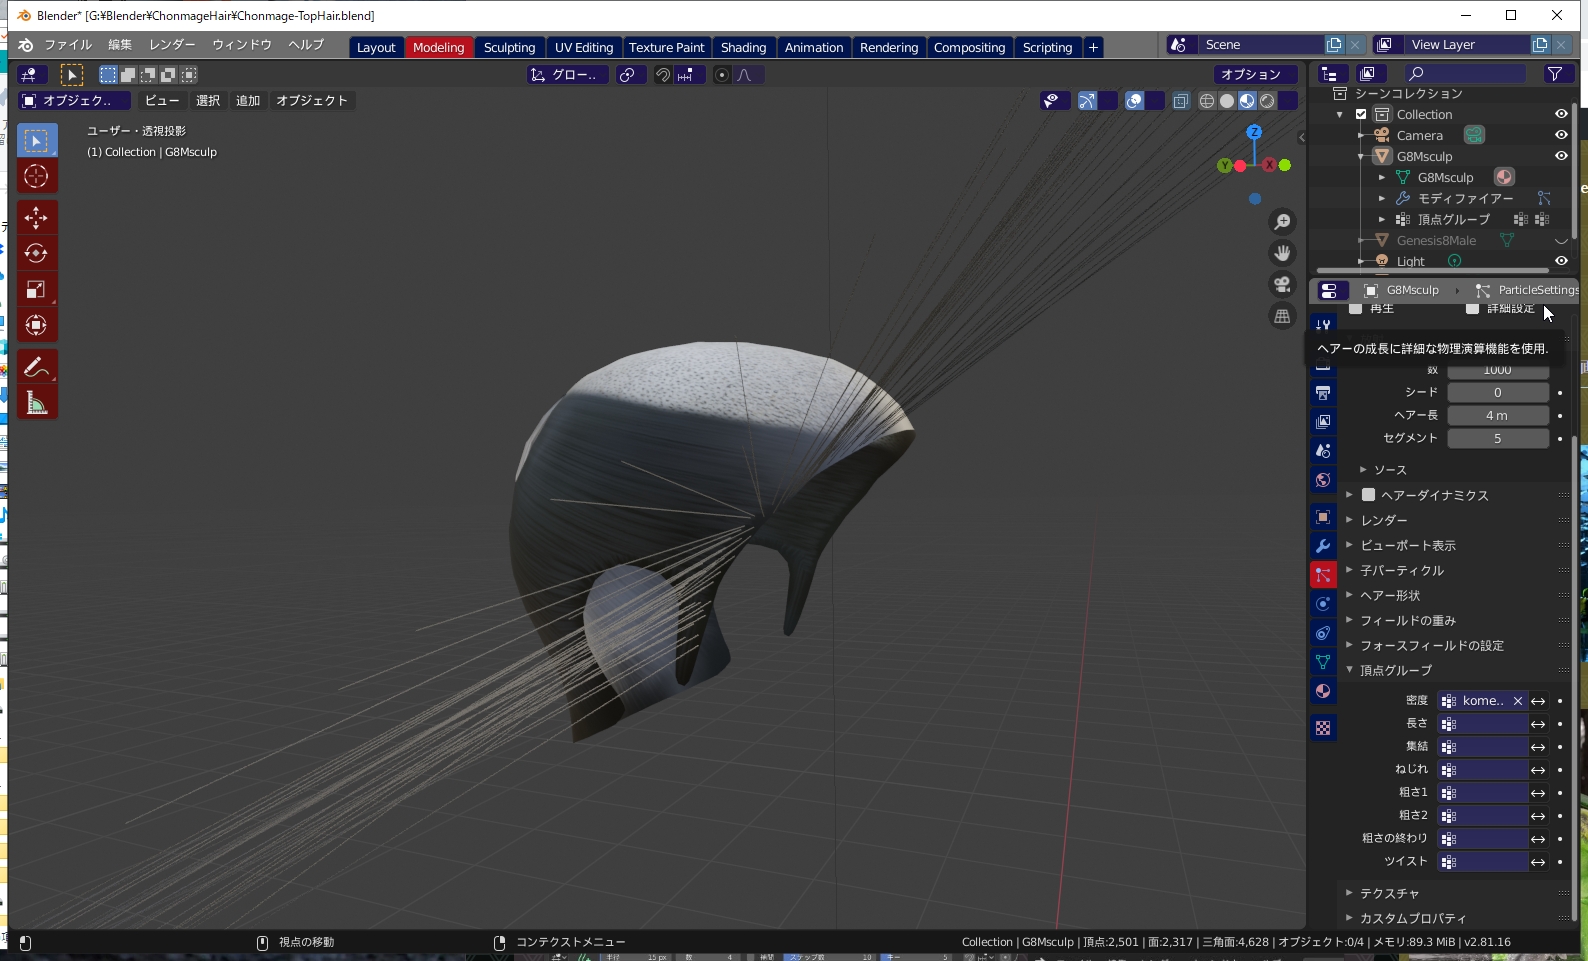
Task: Choose the Annotate pencil tool
Action: click(36, 367)
